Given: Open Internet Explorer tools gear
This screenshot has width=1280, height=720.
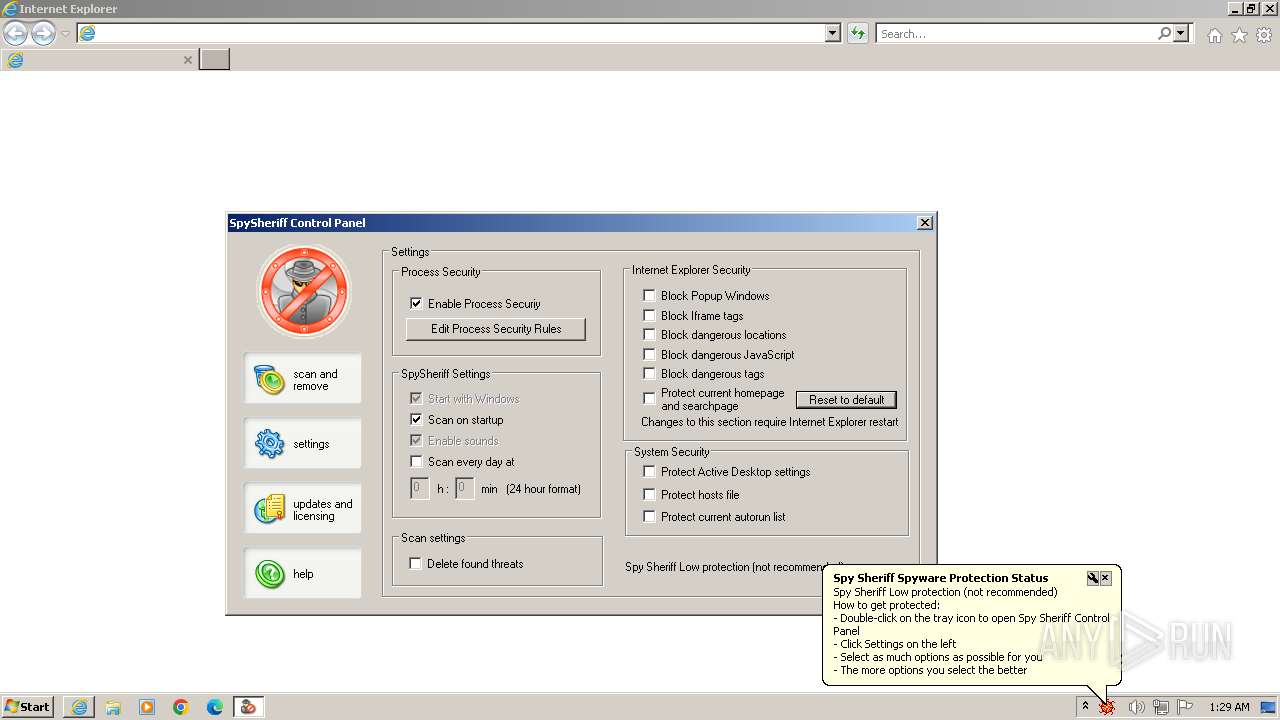Looking at the screenshot, I should (1264, 35).
